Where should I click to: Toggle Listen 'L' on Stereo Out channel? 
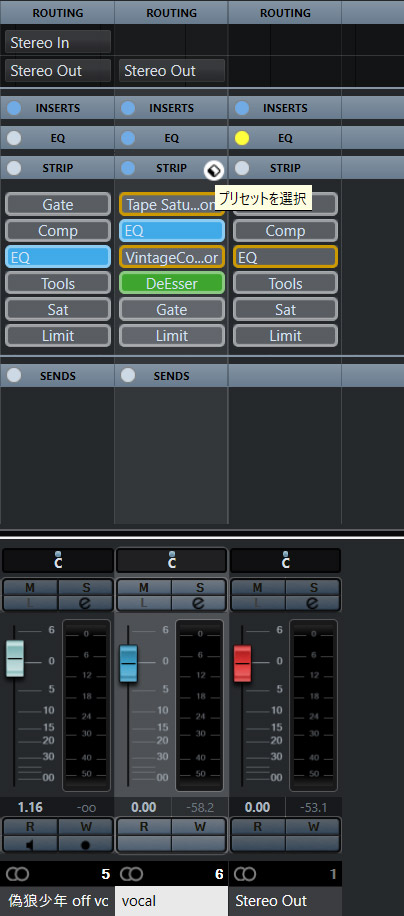[x=258, y=603]
